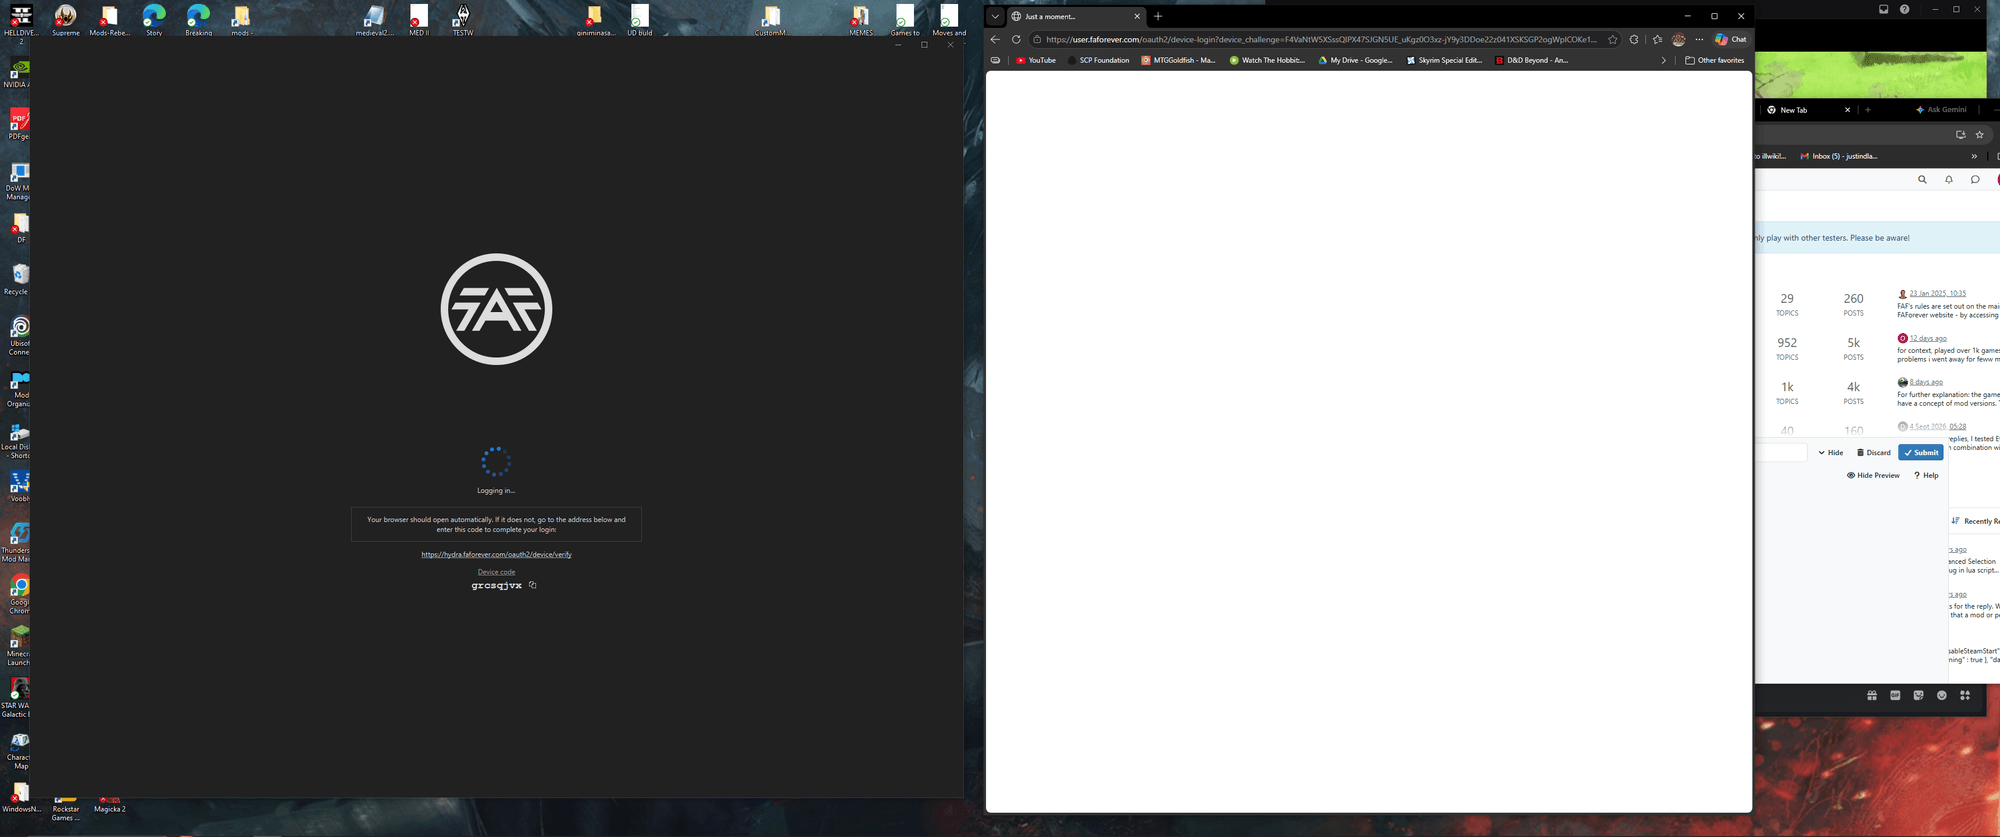Open Edge extensions puzzle icon
Viewport: 2000px width, 837px height.
pos(1634,40)
